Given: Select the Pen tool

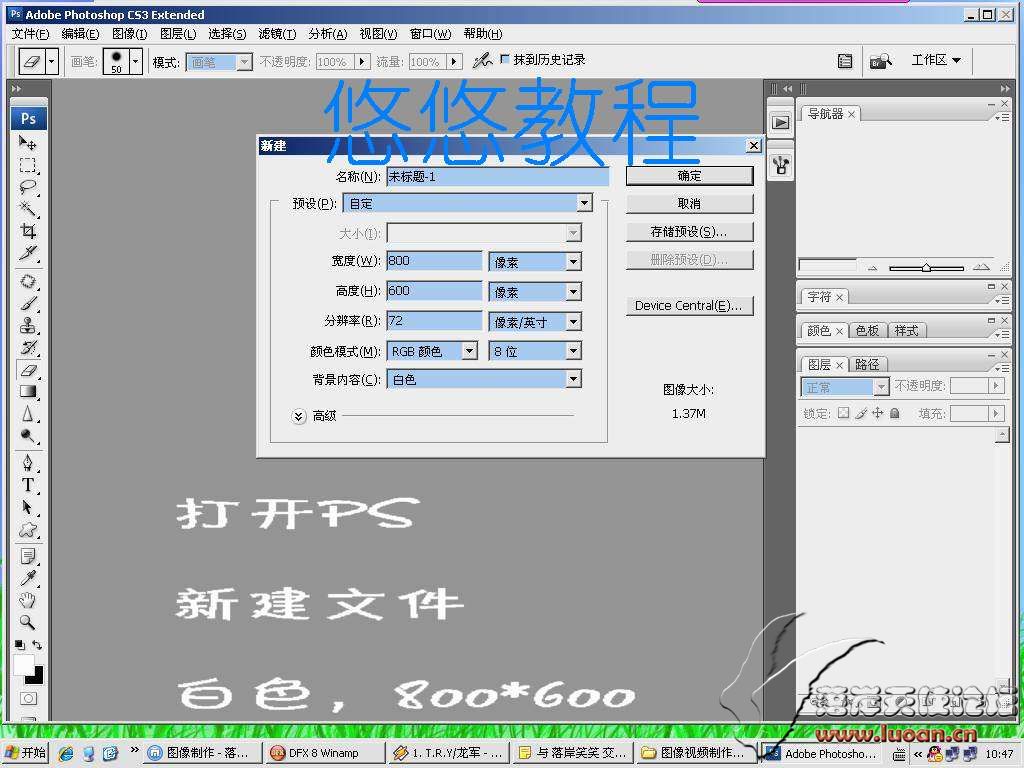Looking at the screenshot, I should click(x=27, y=463).
